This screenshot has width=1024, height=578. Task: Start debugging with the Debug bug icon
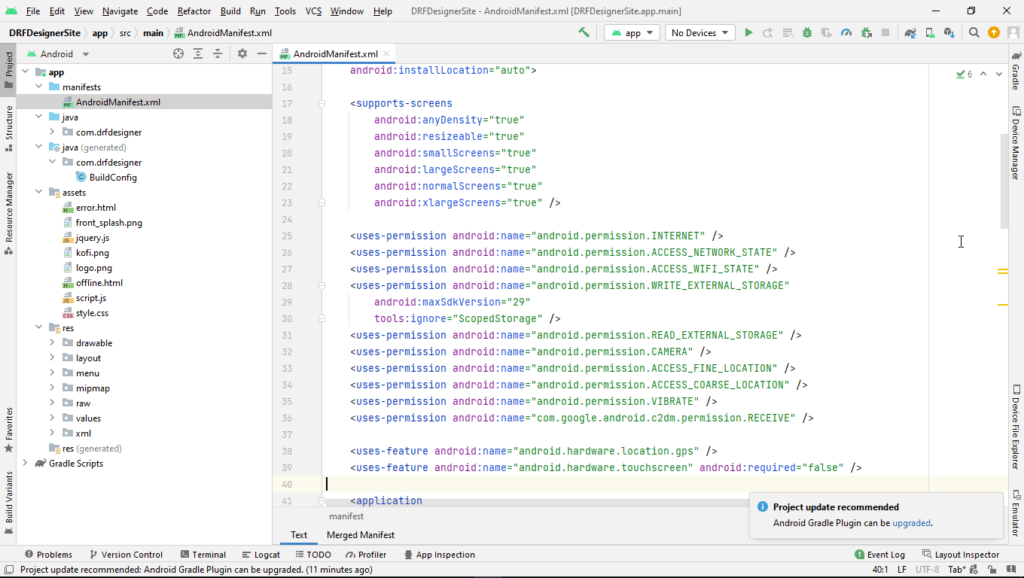(807, 33)
